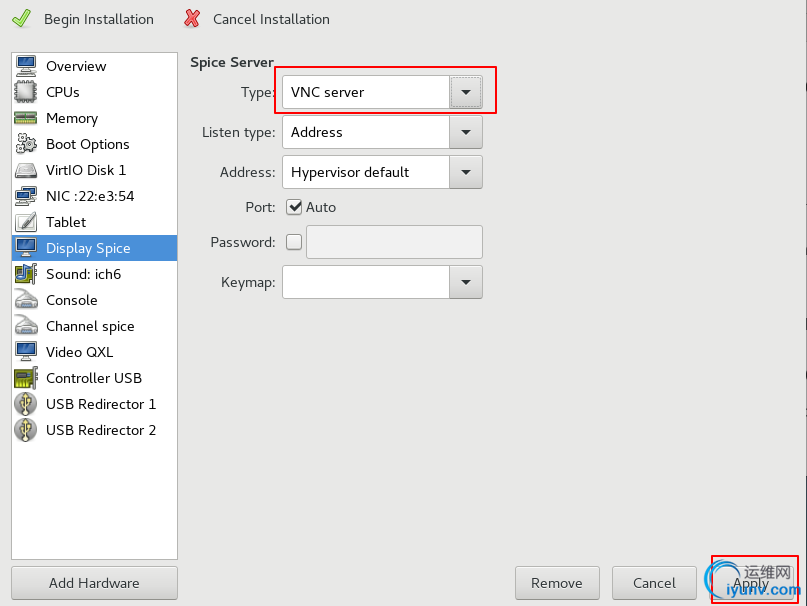Screen dimensions: 807x606
Task: Click the Add Hardware button
Action: click(94, 583)
